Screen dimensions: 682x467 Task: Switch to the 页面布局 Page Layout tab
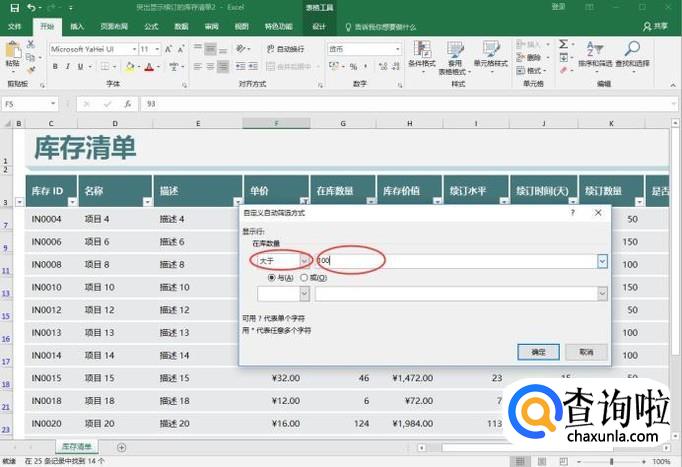[114, 27]
